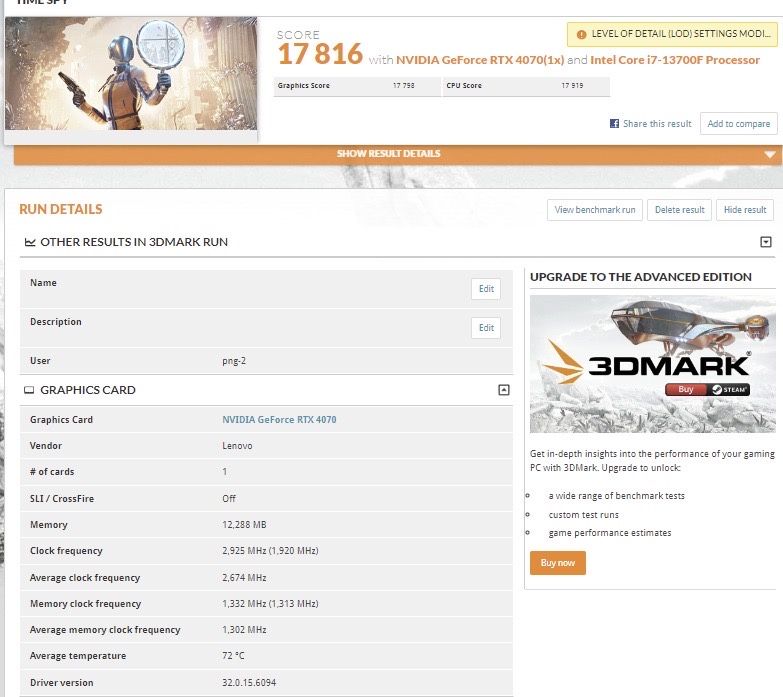Click the Memory value 12,288 MB
Screen dimensions: 783x697
(x=244, y=524)
